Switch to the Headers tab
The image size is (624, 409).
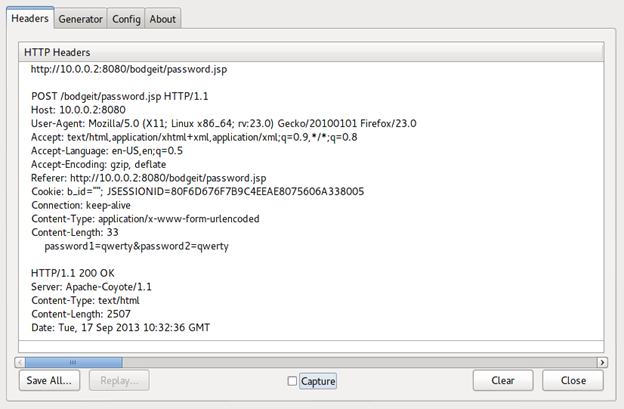pos(29,19)
